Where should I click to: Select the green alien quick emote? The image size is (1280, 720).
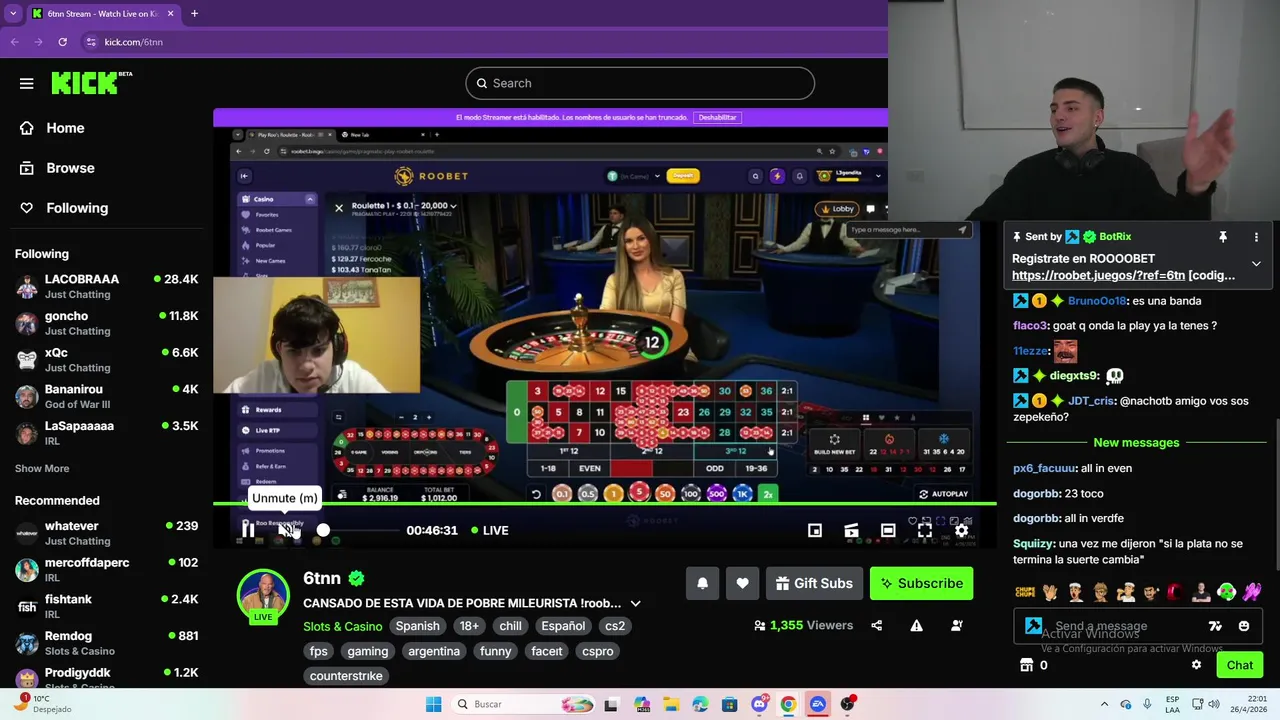pyautogui.click(x=1227, y=592)
